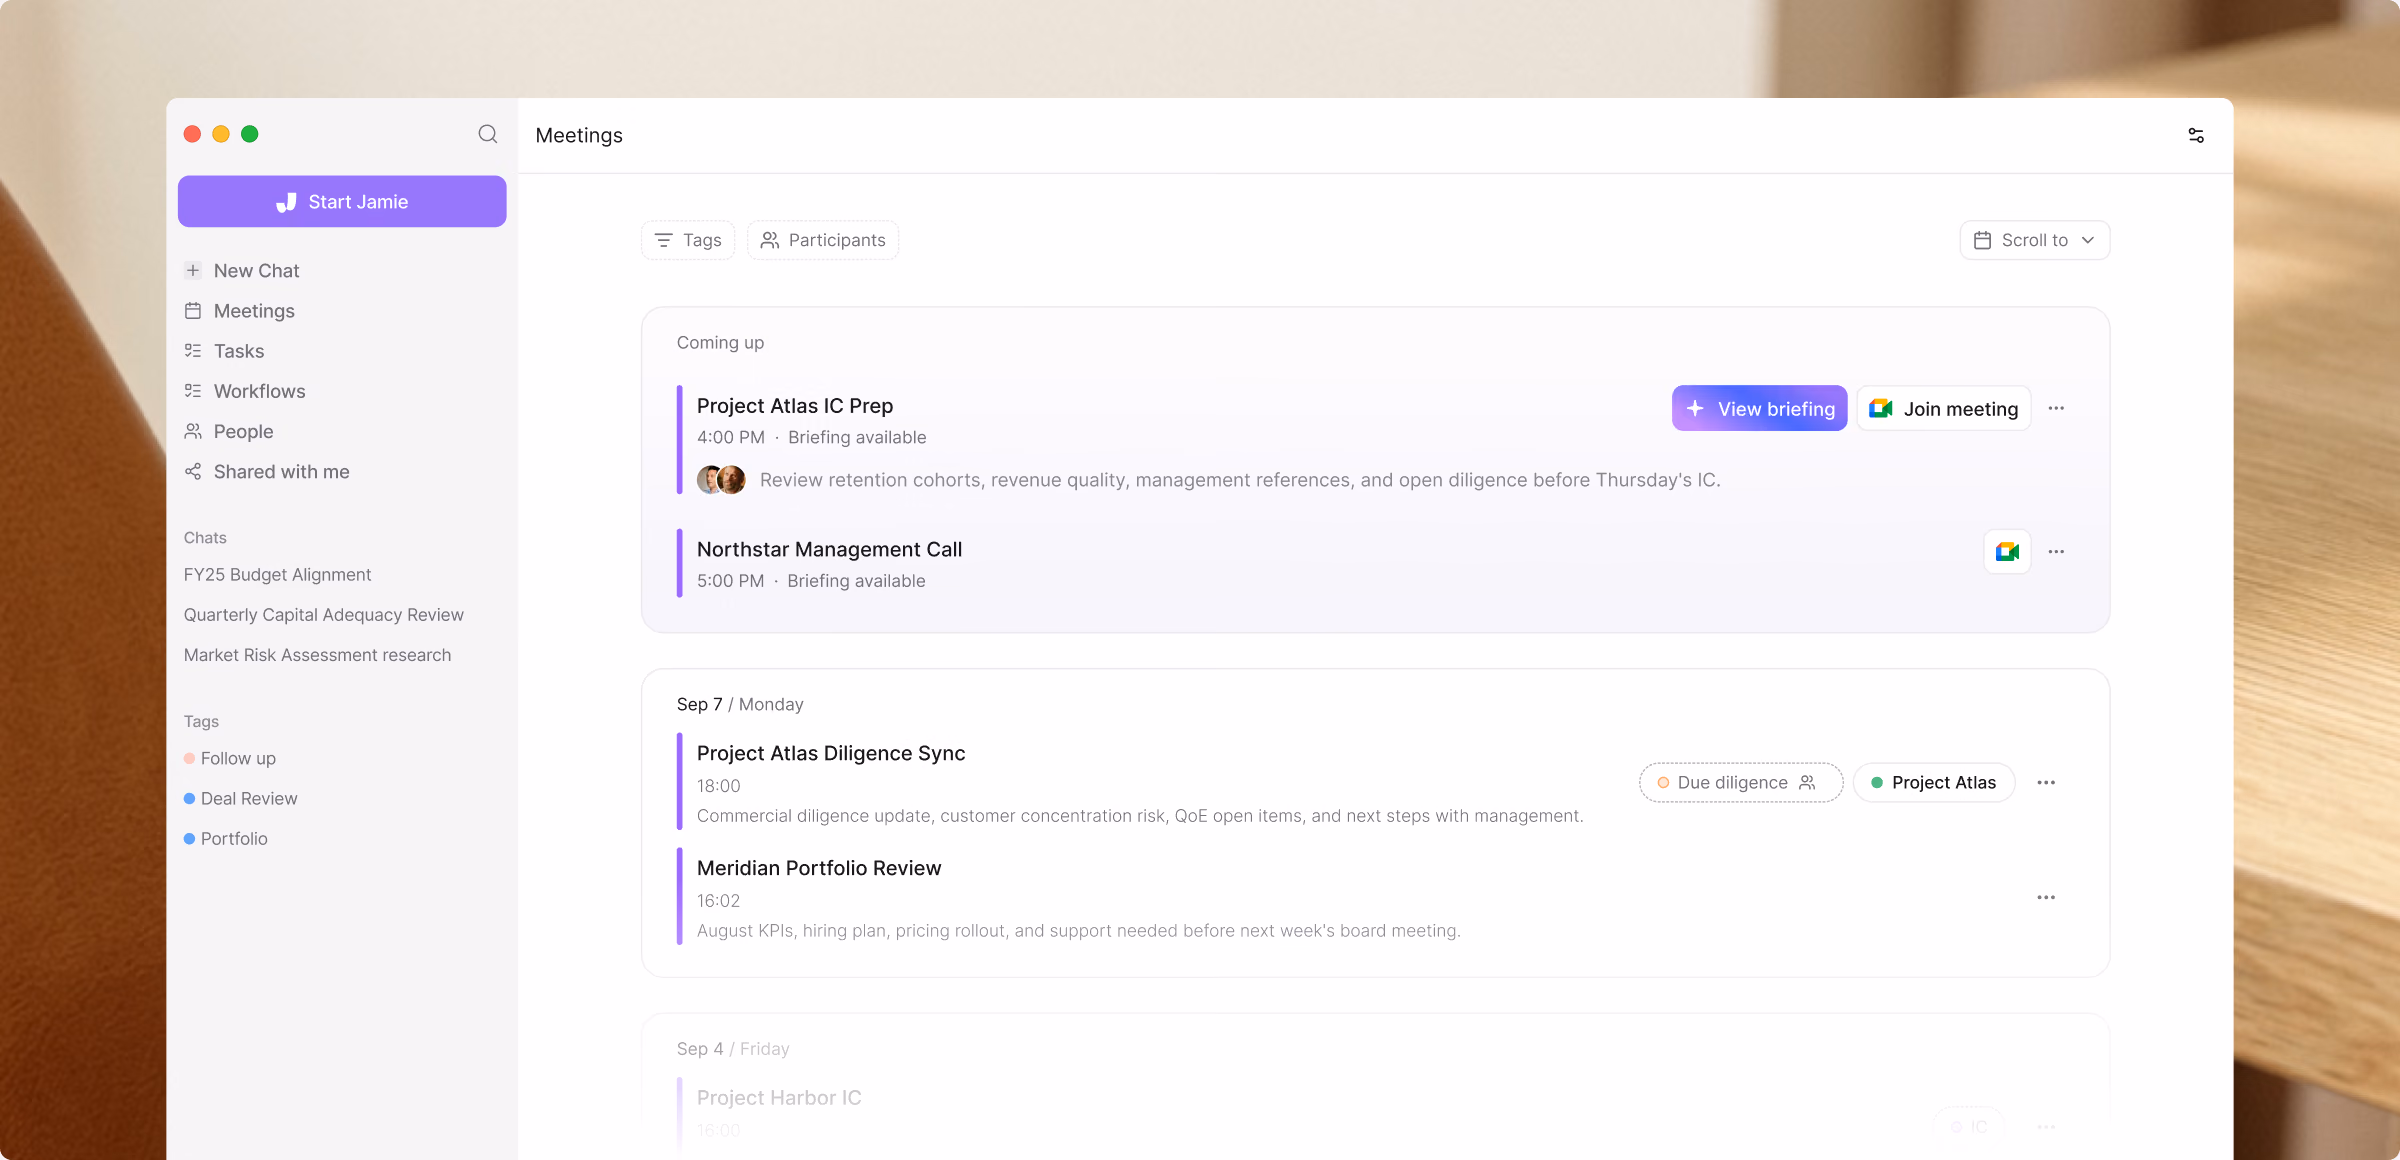
Task: Click the Sep 4 / Friday date header
Action: 733,1049
